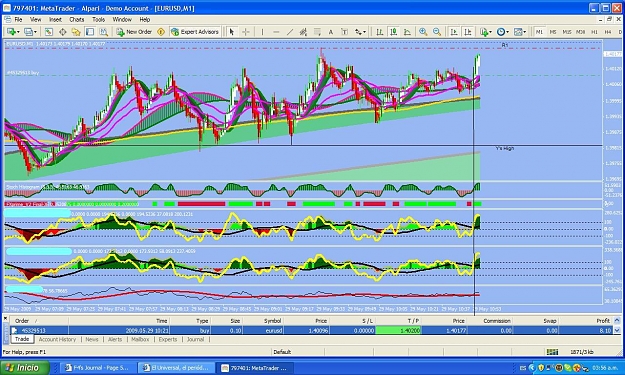This screenshot has width=625, height=375.
Task: Open MetaEditor via yellow diamond icon
Action: [x=161, y=32]
